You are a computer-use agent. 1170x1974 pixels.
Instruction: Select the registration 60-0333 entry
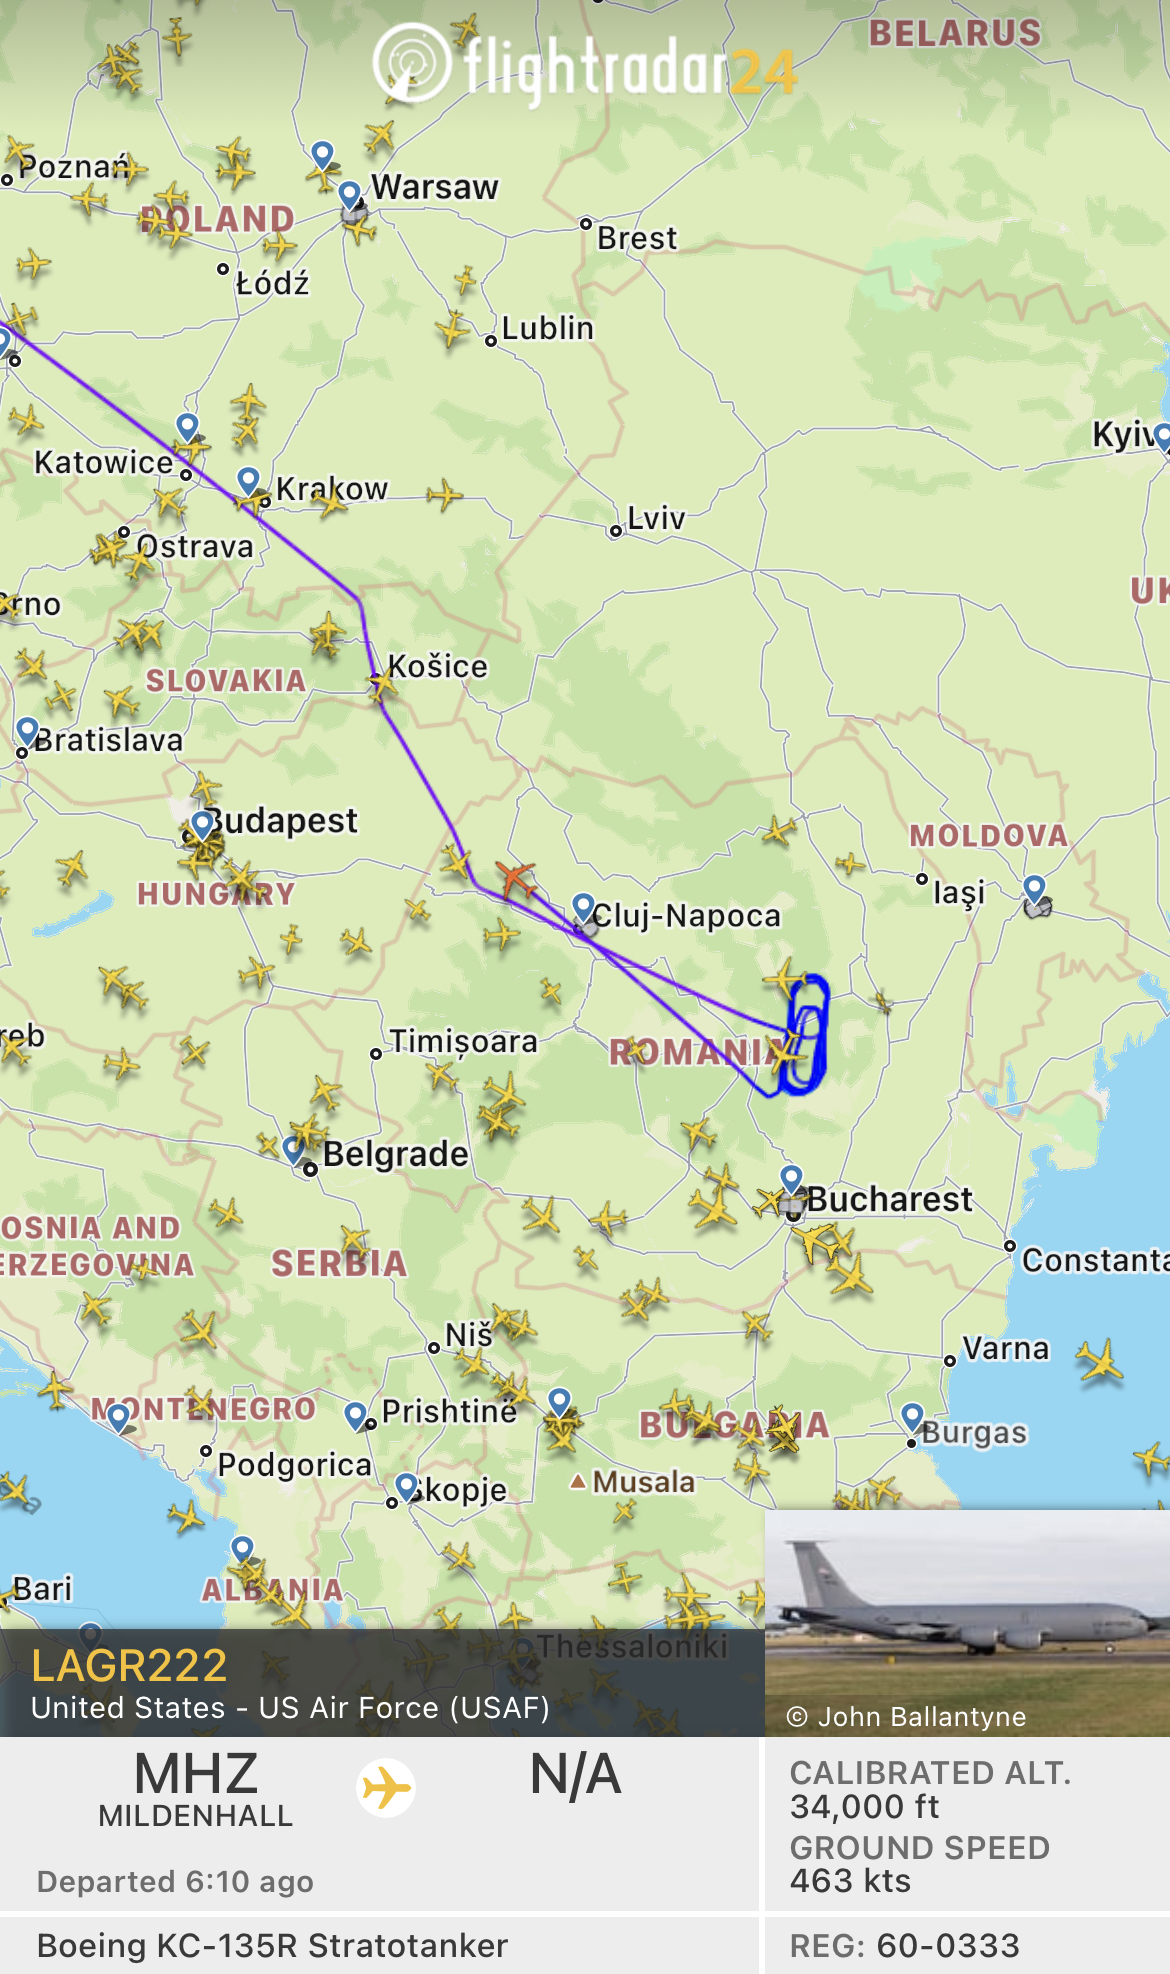point(905,1945)
